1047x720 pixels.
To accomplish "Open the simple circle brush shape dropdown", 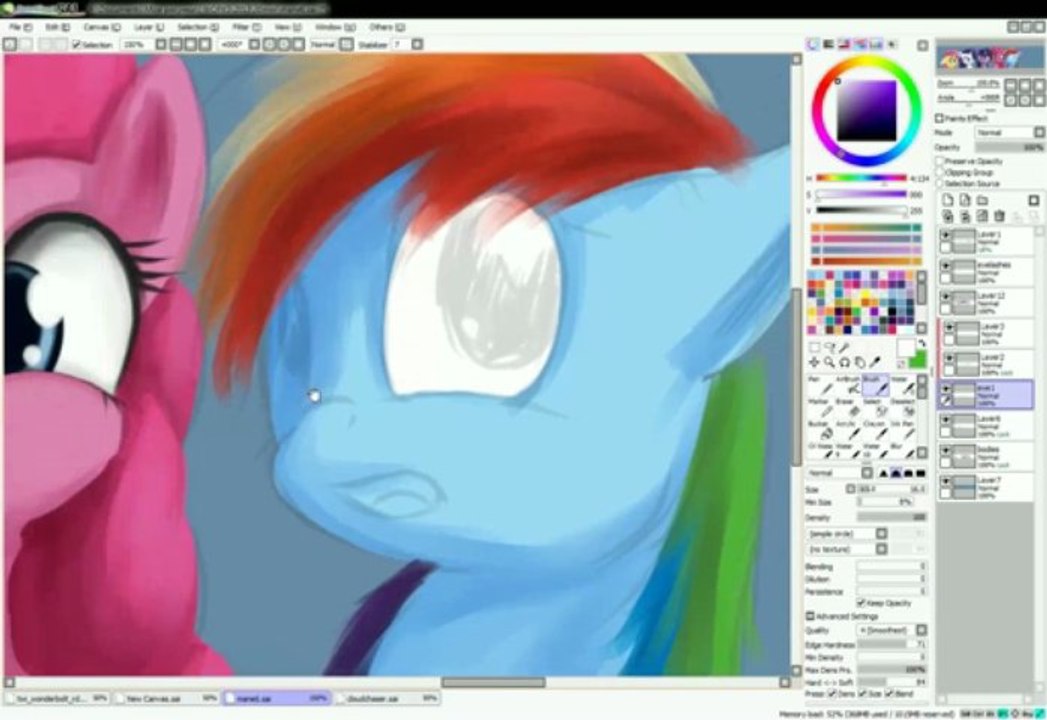I will pos(847,534).
